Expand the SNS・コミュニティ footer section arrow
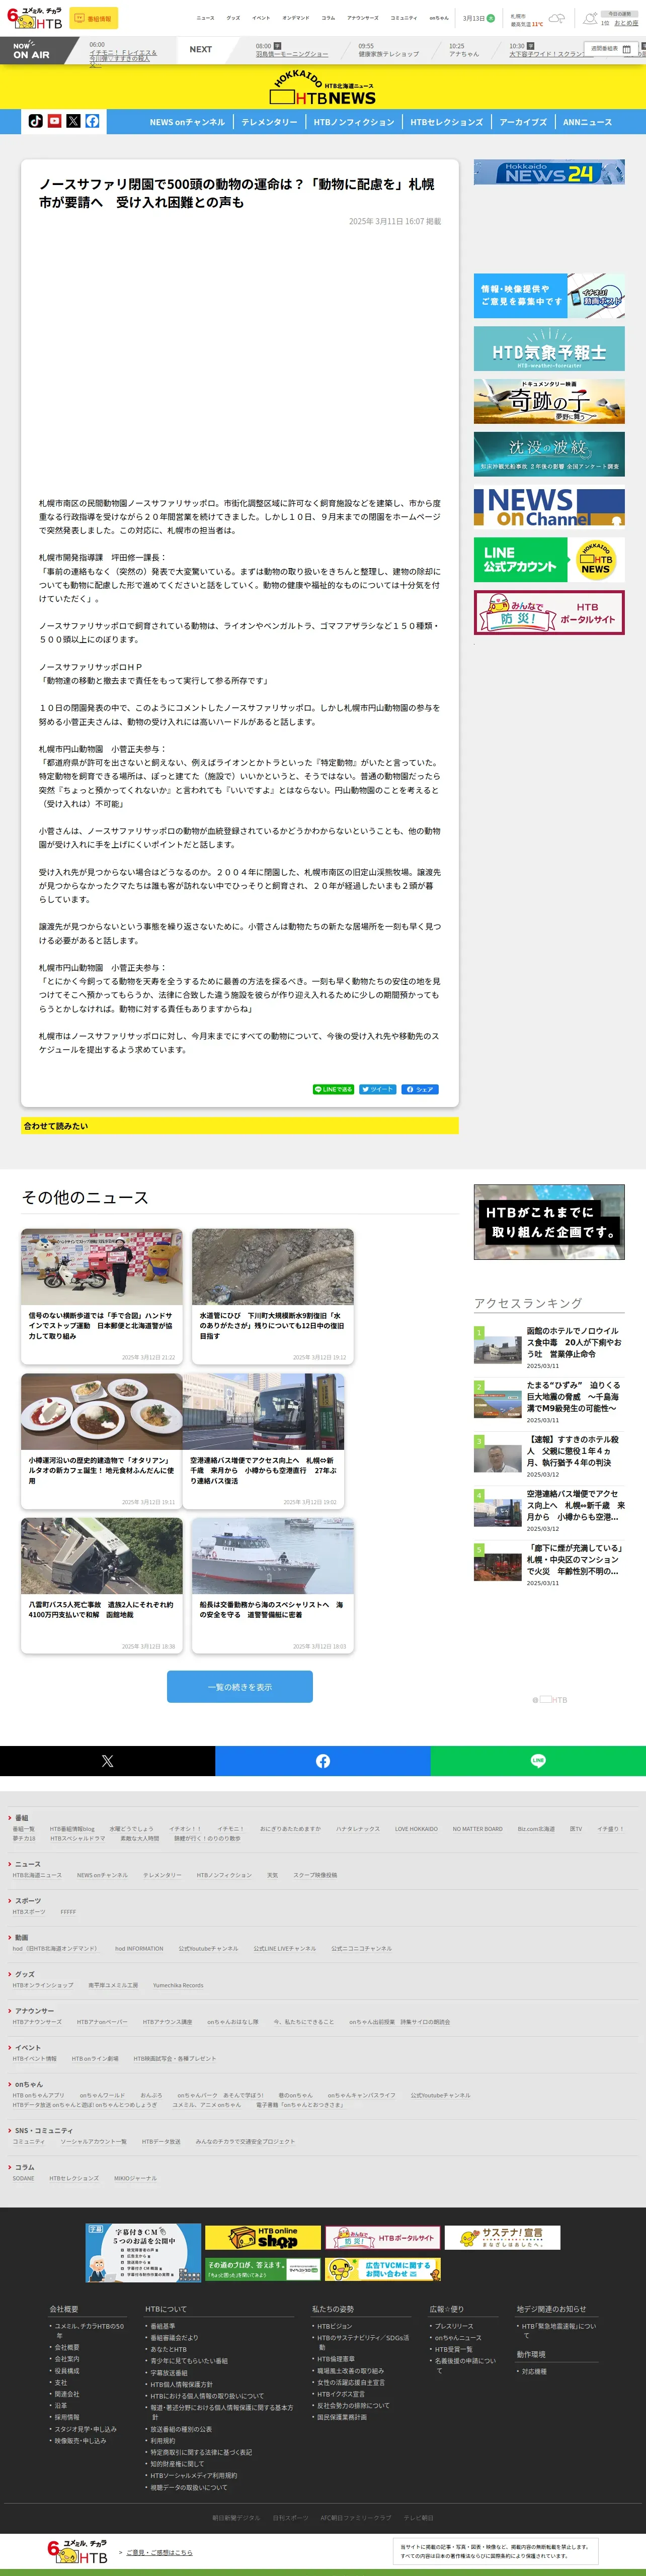The width and height of the screenshot is (646, 2576). pos(10,2131)
